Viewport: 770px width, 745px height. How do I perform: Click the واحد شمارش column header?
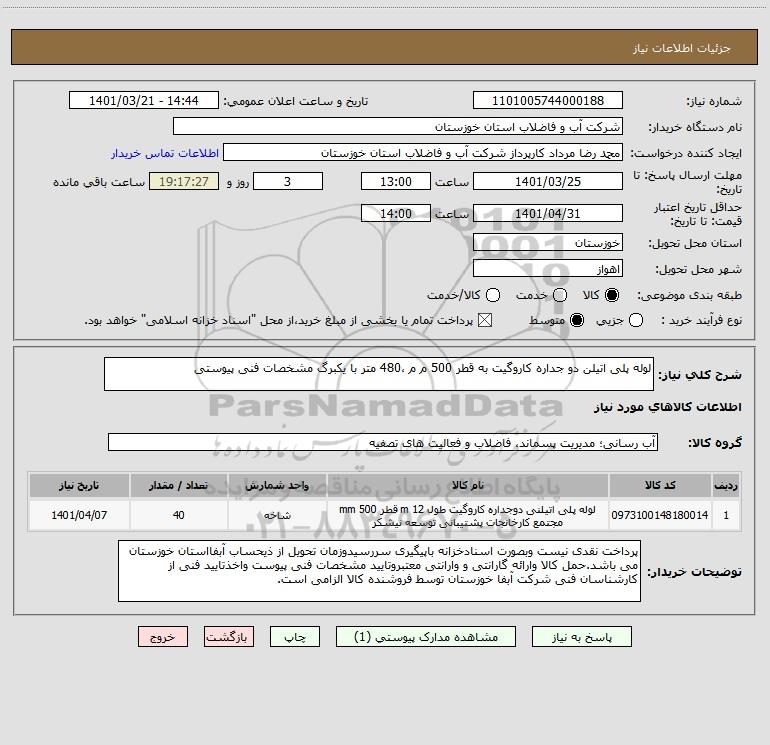(277, 485)
